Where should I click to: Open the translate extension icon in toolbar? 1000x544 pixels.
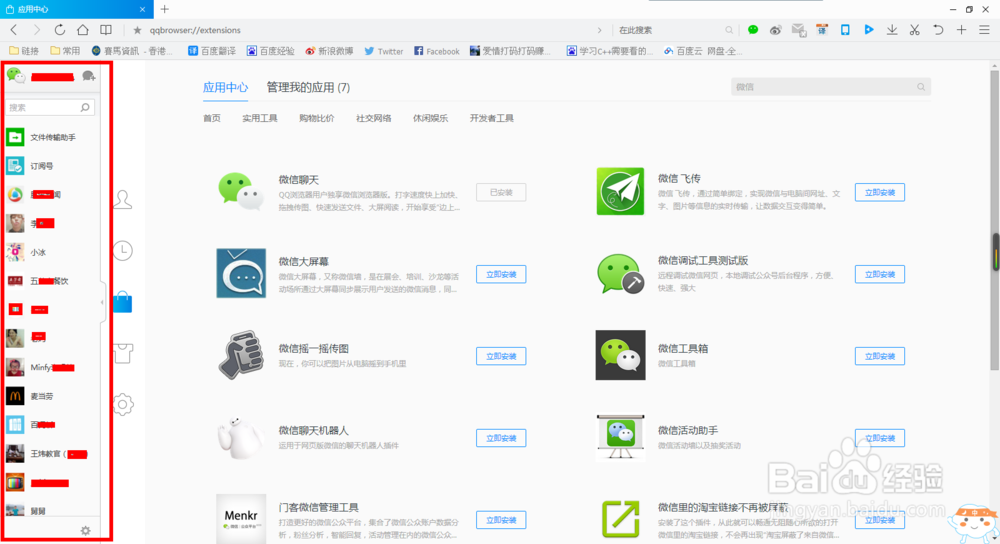click(822, 30)
